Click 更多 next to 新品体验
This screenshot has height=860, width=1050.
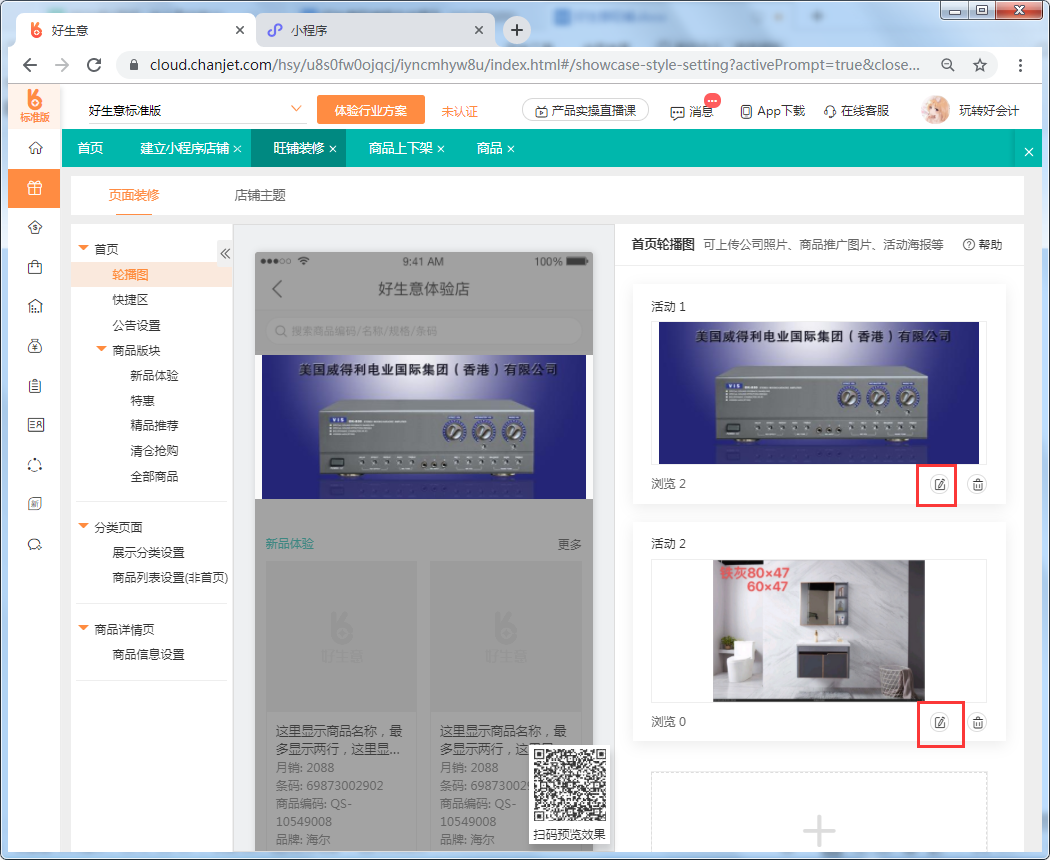tap(569, 545)
